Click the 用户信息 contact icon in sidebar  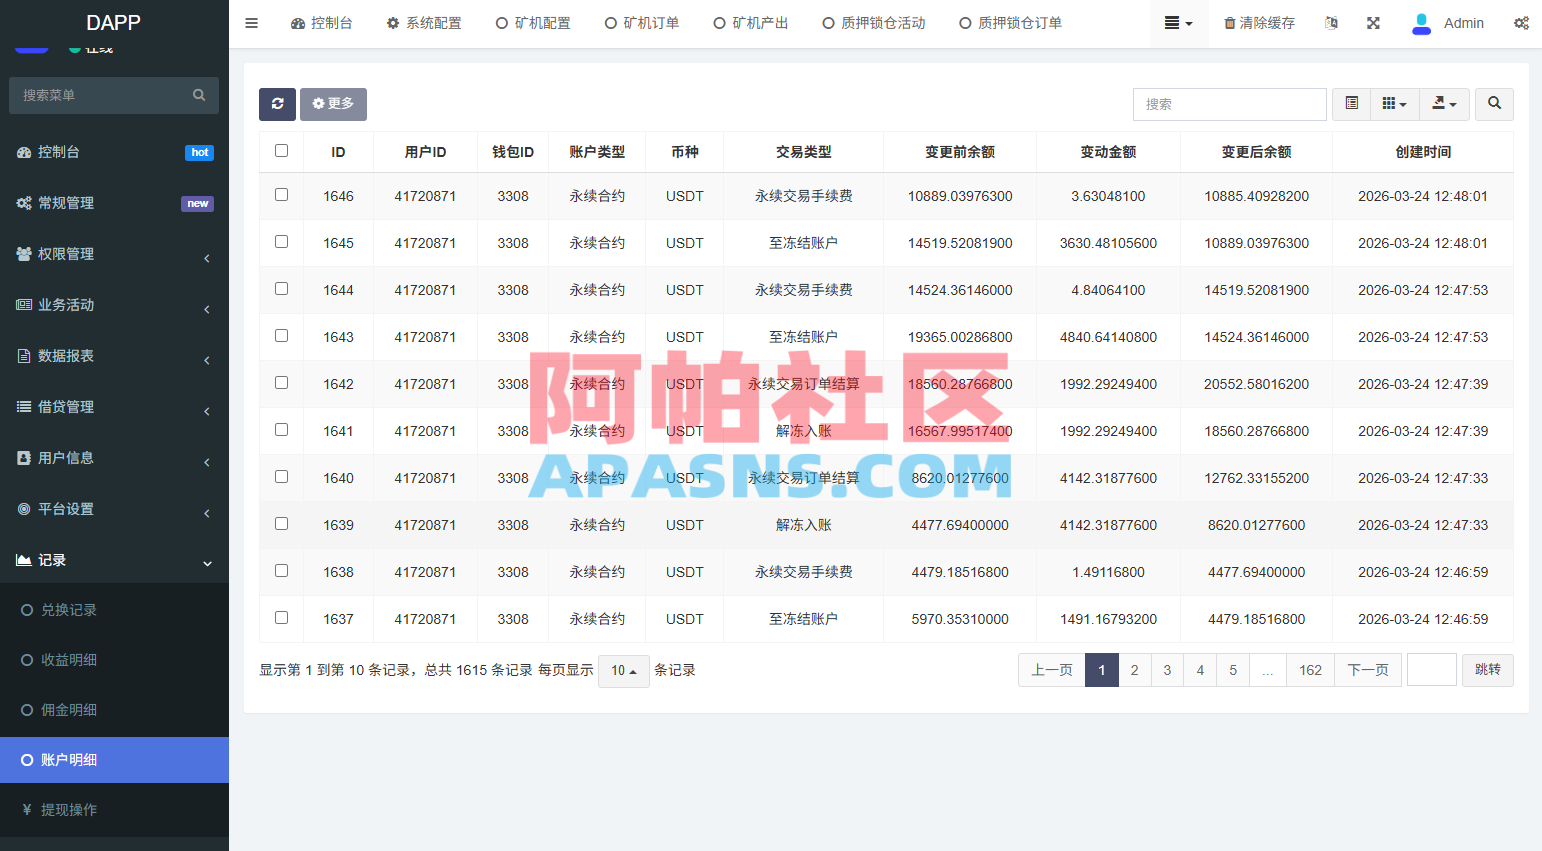click(24, 458)
